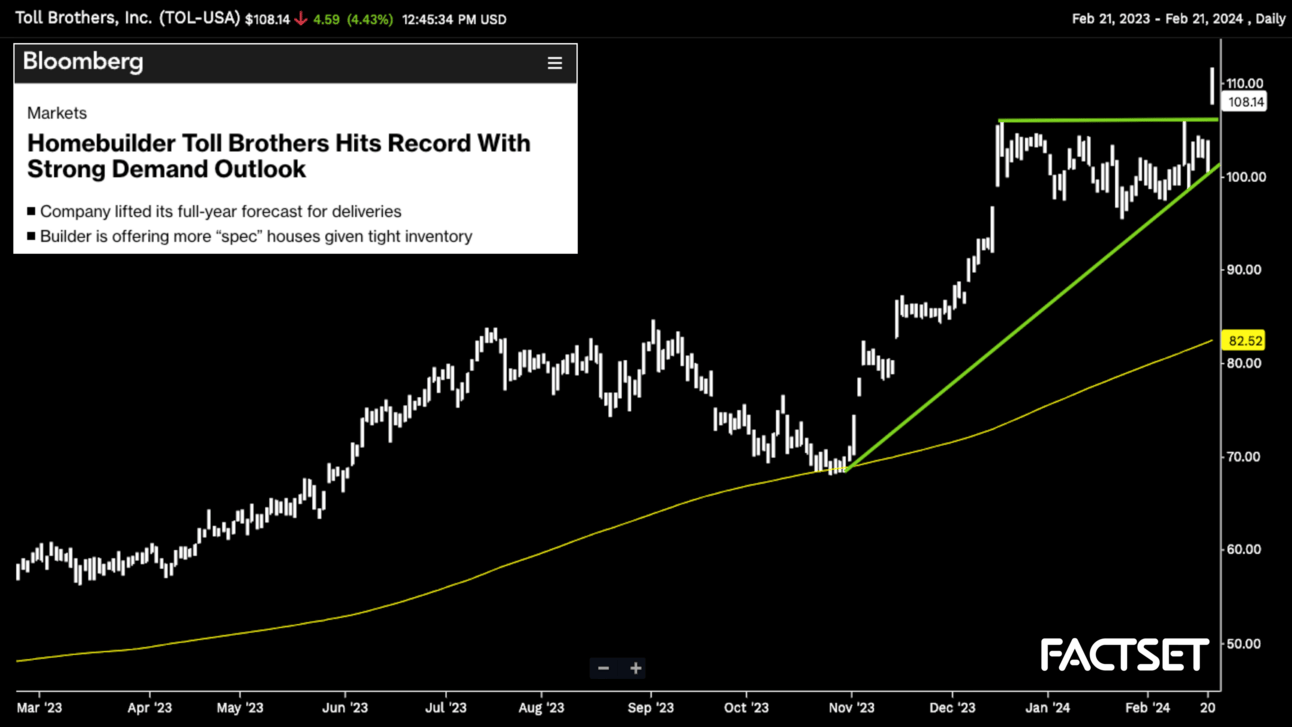Open the Bloomberg hamburger menu
Screen dimensions: 1292x727
point(555,63)
